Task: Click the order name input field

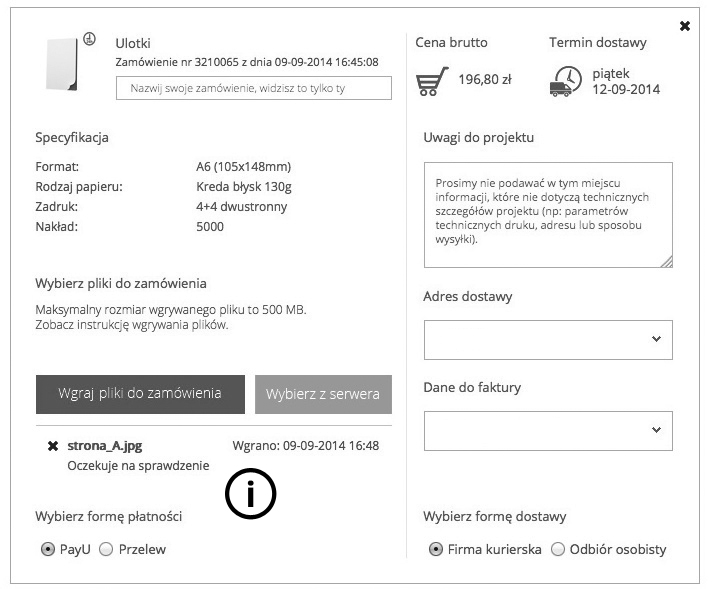Action: 254,88
